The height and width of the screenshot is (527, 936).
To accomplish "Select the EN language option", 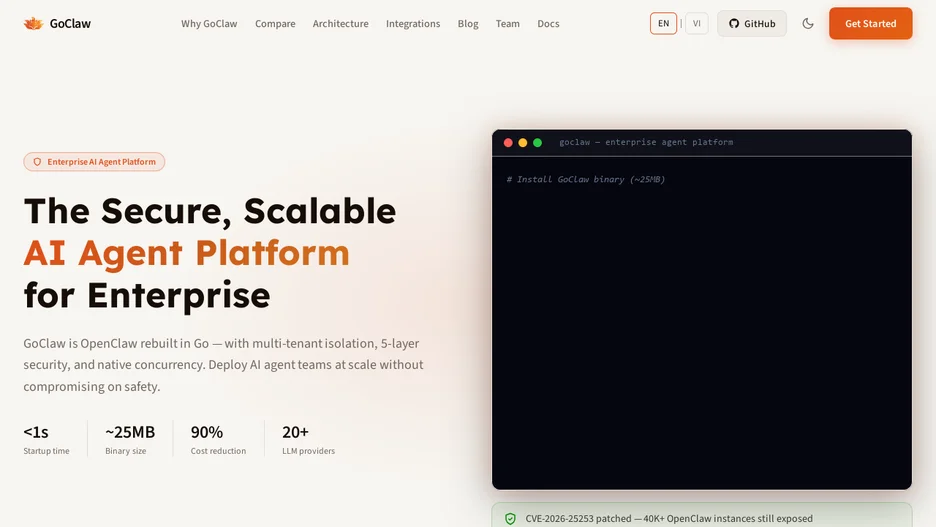I will coord(663,23).
